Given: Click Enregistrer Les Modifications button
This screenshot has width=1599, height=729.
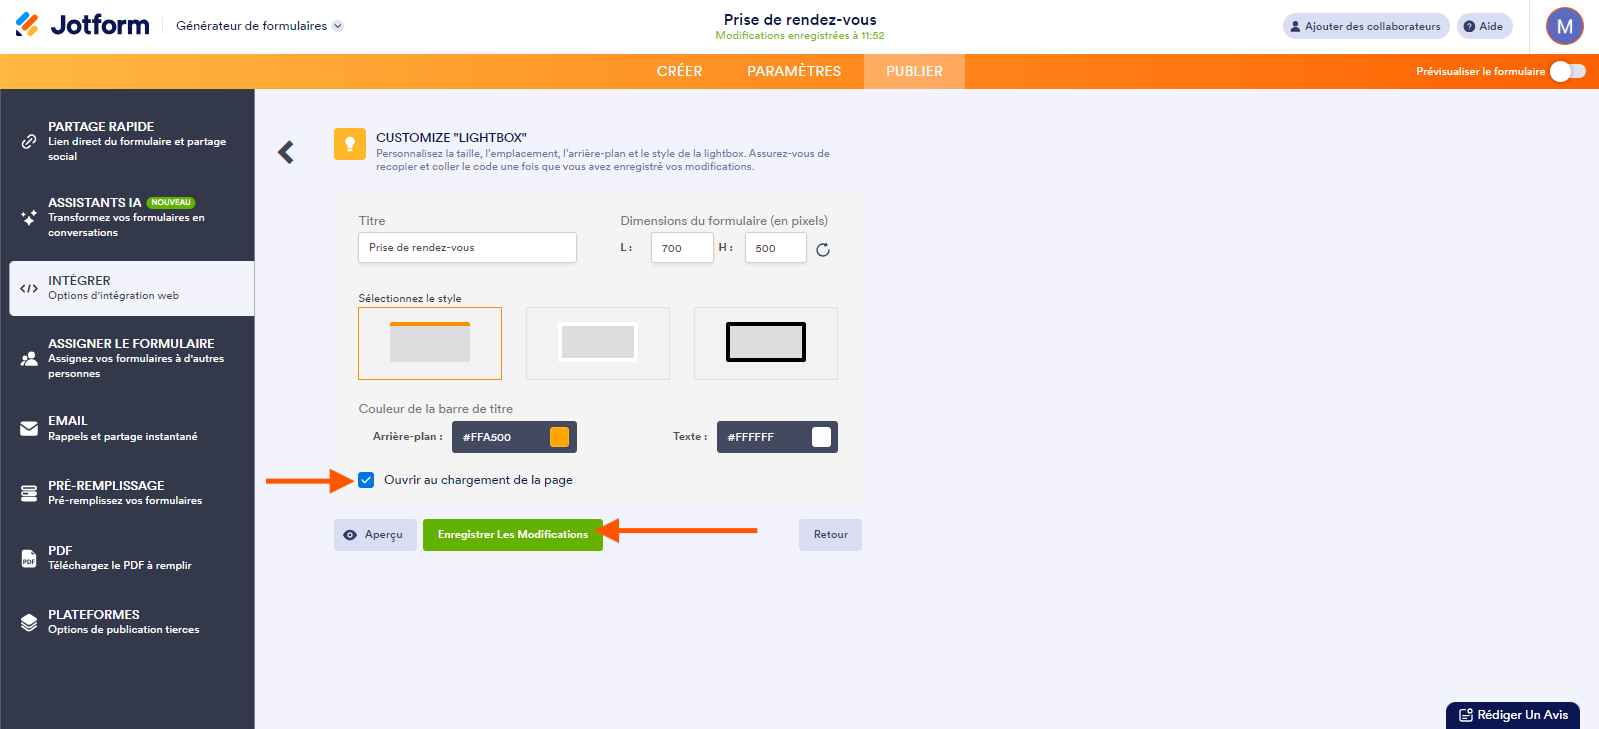Looking at the screenshot, I should click(x=512, y=535).
